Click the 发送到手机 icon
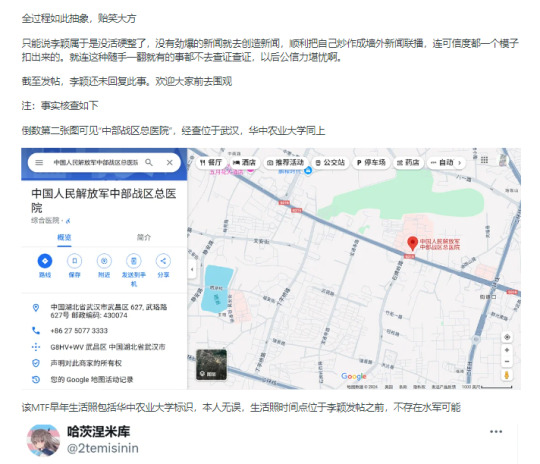540x464 pixels. pos(134,261)
